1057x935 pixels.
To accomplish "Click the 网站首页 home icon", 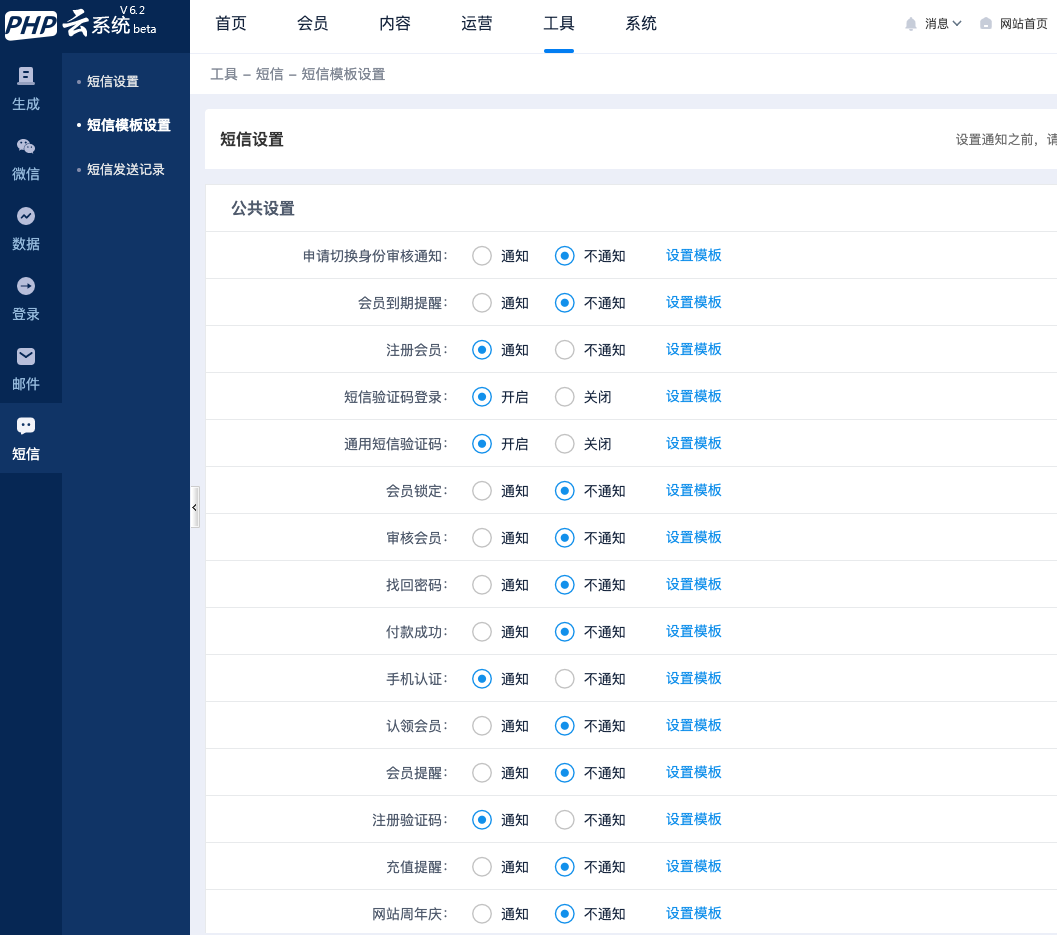I will (986, 24).
